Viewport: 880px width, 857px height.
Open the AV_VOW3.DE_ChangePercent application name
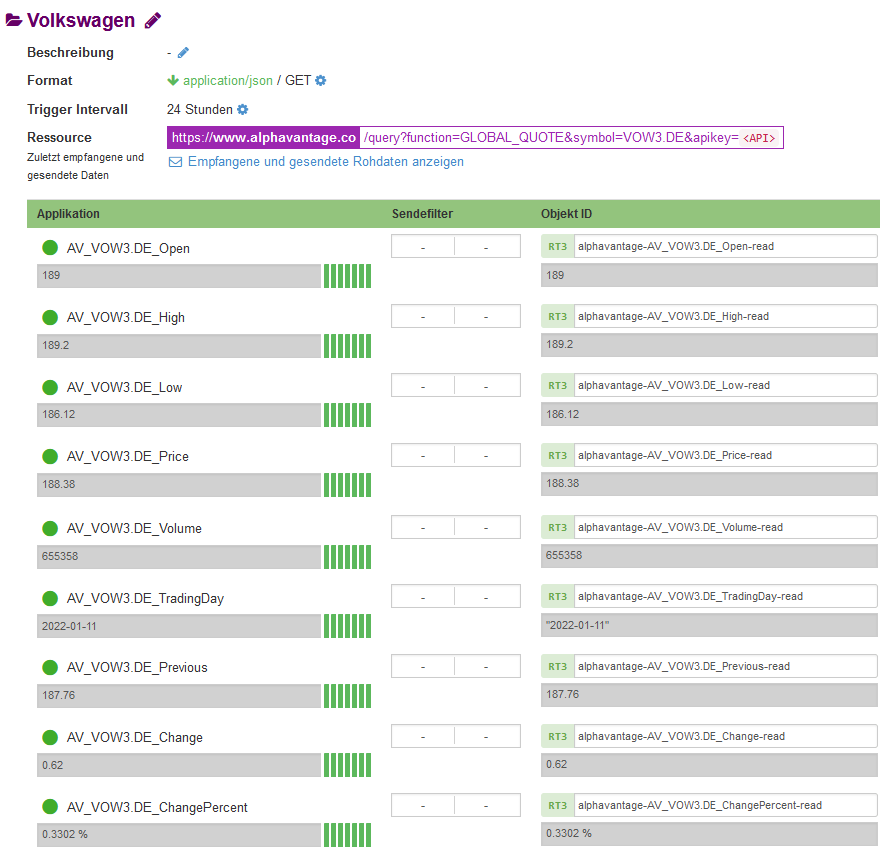(157, 807)
